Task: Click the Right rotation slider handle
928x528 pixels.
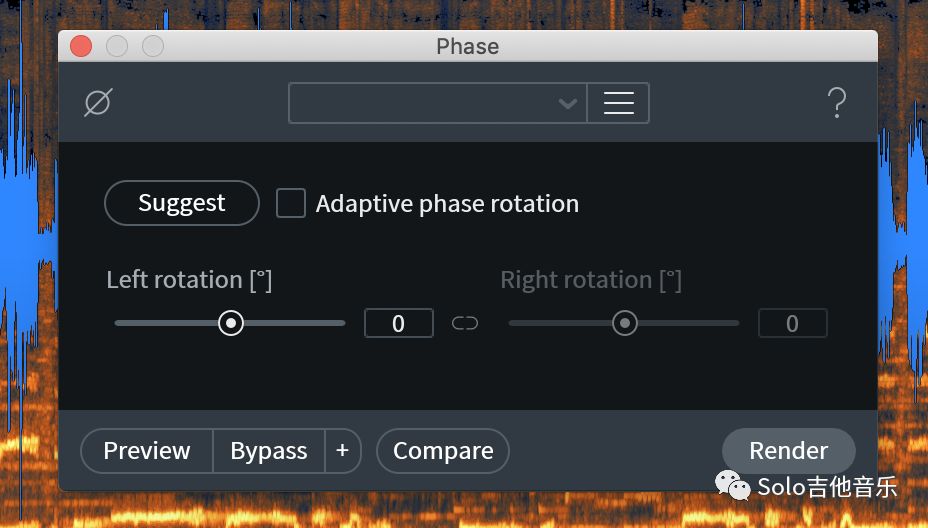Action: 624,323
